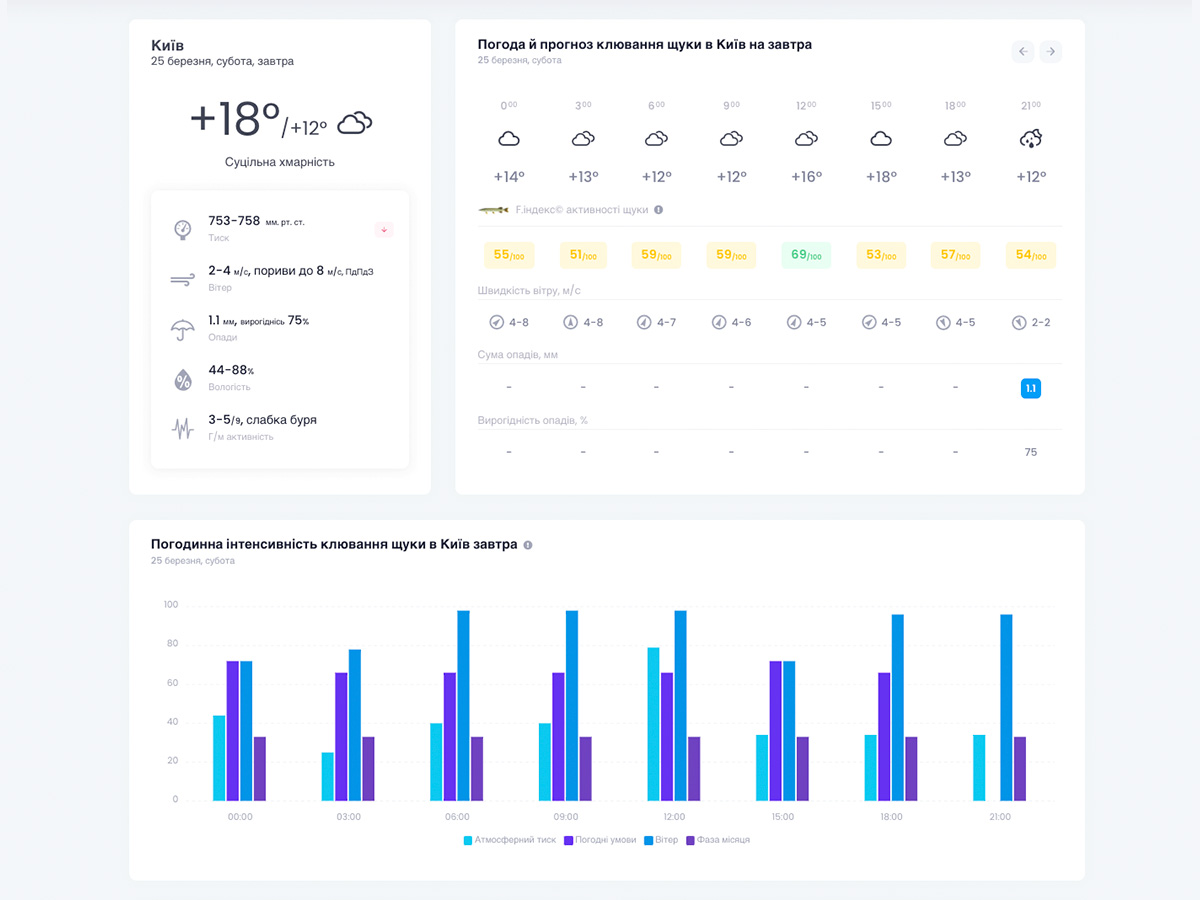The width and height of the screenshot is (1200, 900).
Task: Click the geomagnetic activity pulse icon
Action: click(182, 428)
